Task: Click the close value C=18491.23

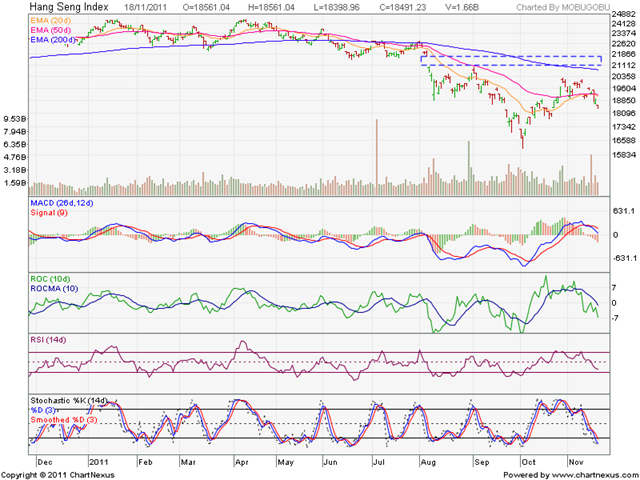Action: pos(402,7)
